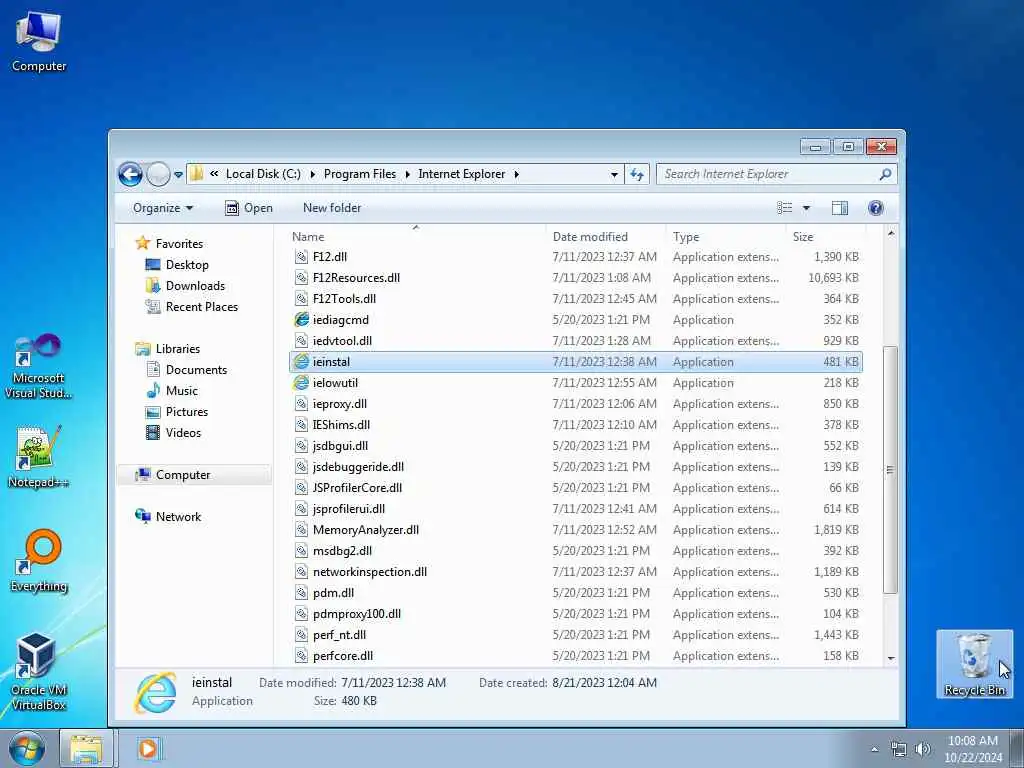This screenshot has height=768, width=1024.
Task: Click the taskbar clock showing 10:08 AM
Action: 972,741
